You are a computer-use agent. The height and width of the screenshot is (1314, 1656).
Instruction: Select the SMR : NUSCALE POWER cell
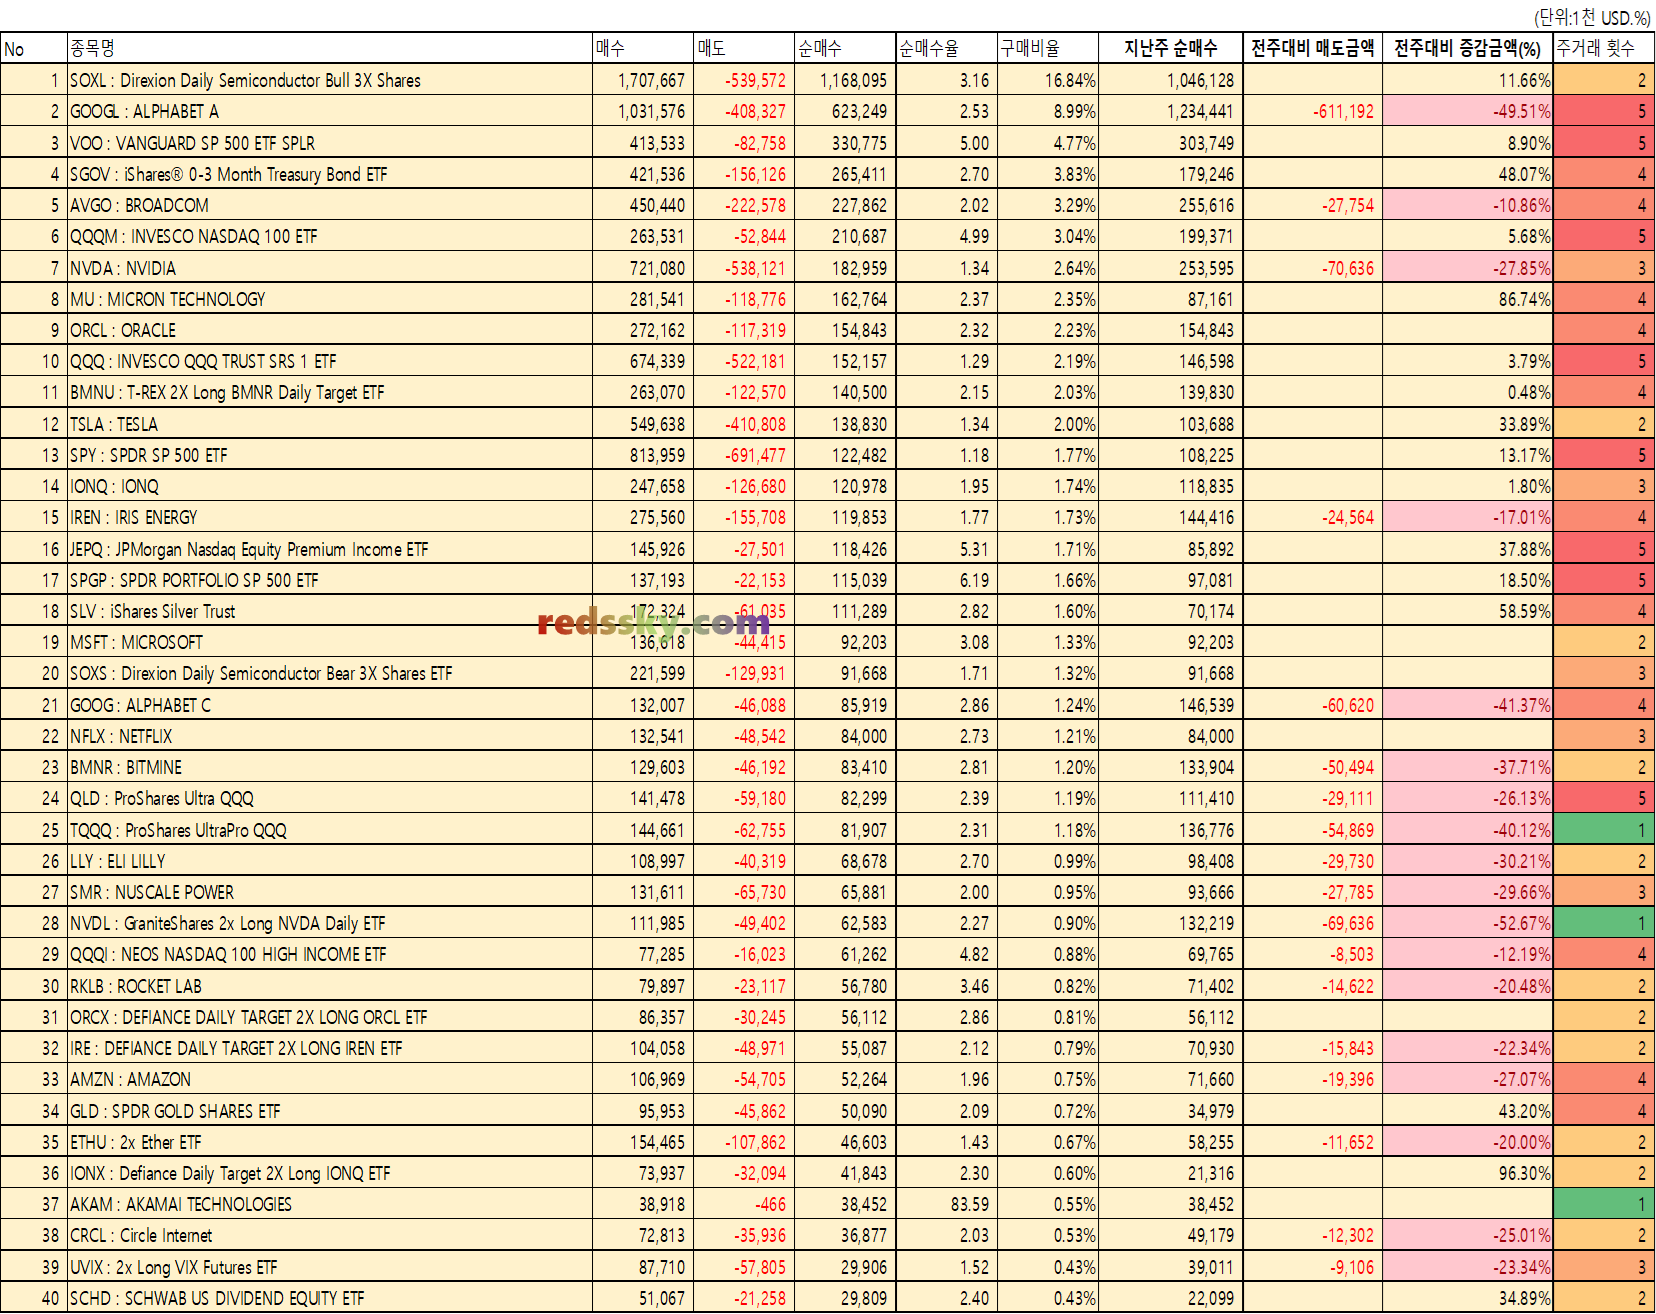point(330,892)
